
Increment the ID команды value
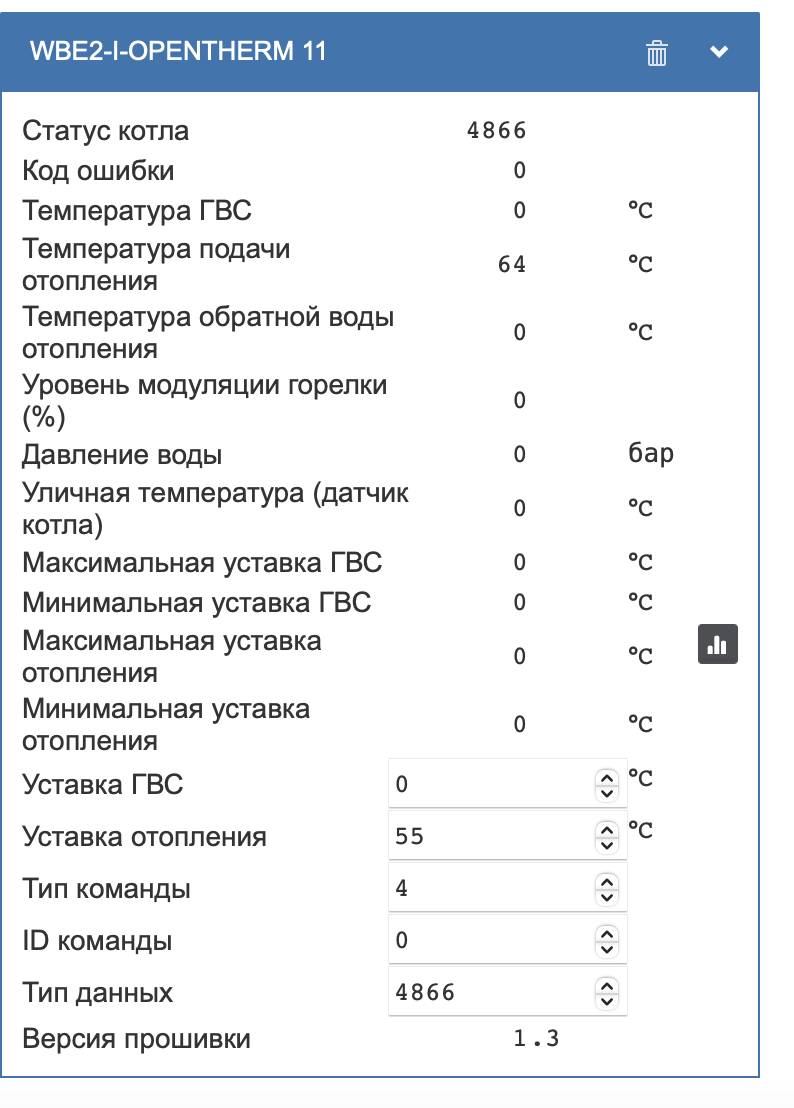point(607,934)
